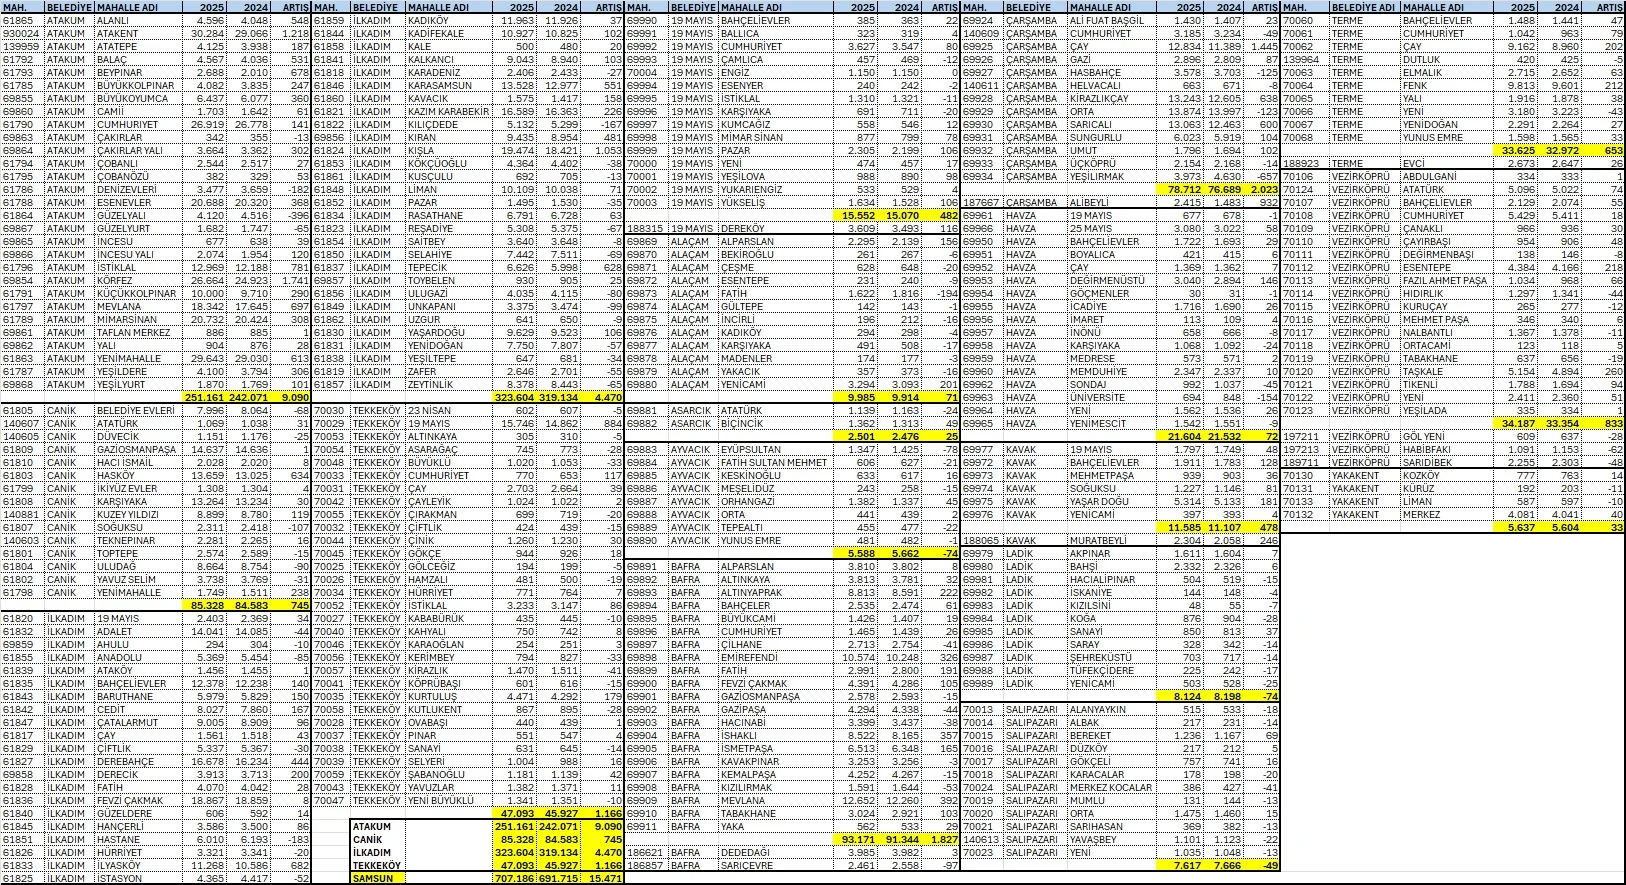Click the YENİ BÜYÜKLÜ Tekkeköy cell
Image resolution: width=1626 pixels, height=885 pixels.
[x=440, y=800]
